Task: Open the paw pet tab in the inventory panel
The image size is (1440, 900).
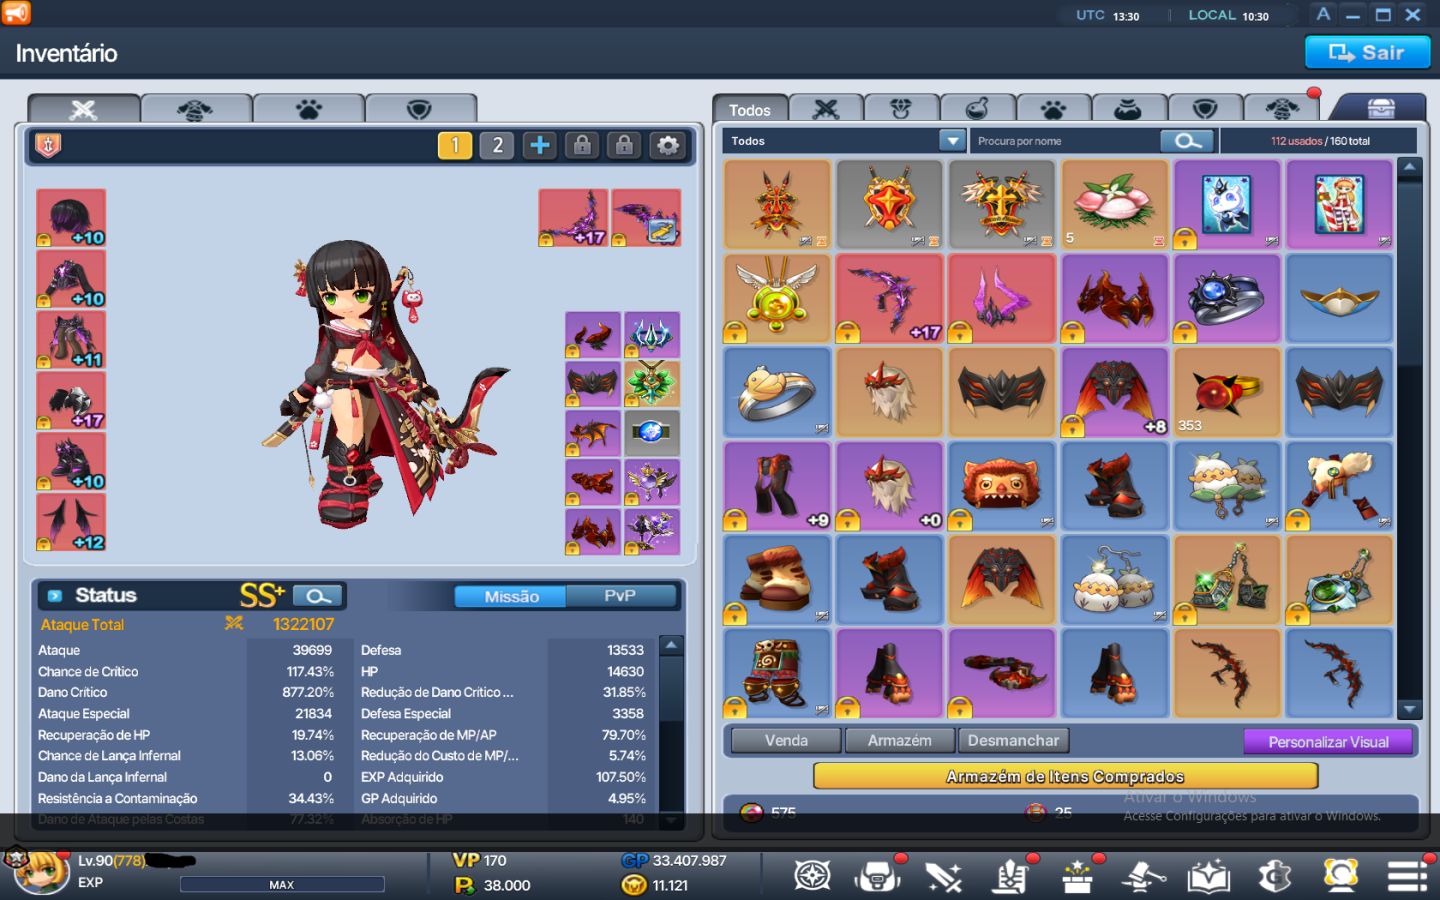Action: 1053,109
